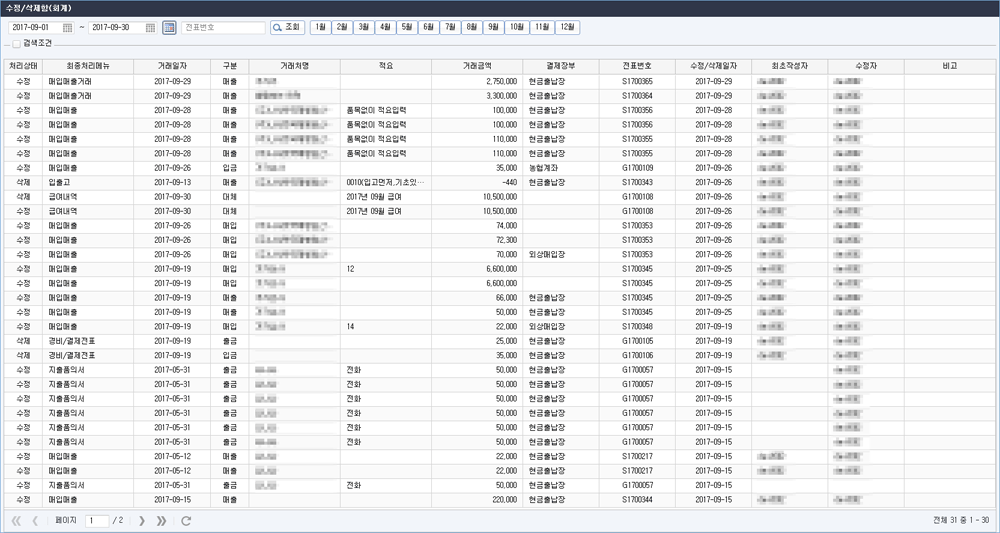Click amount 3,300,000 cell
The width and height of the screenshot is (1000, 533).
tap(477, 96)
